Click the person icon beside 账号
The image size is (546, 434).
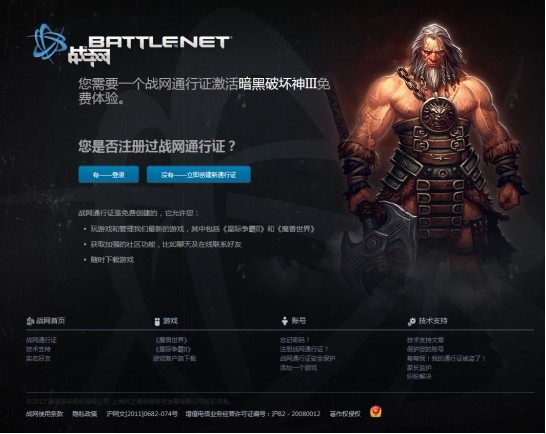pos(285,321)
